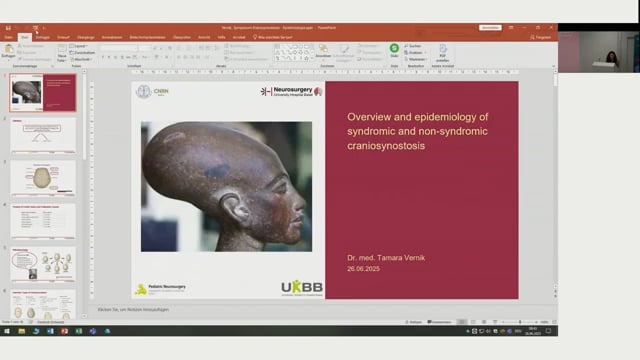This screenshot has height=360, width=640.
Task: Click the green Slido icon
Action: (x=394, y=49)
